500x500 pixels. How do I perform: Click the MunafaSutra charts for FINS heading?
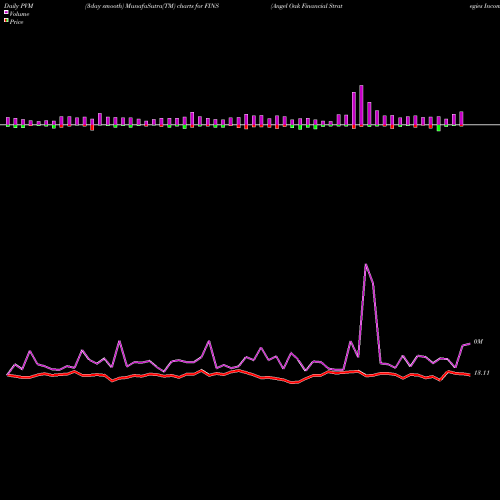click(152, 6)
